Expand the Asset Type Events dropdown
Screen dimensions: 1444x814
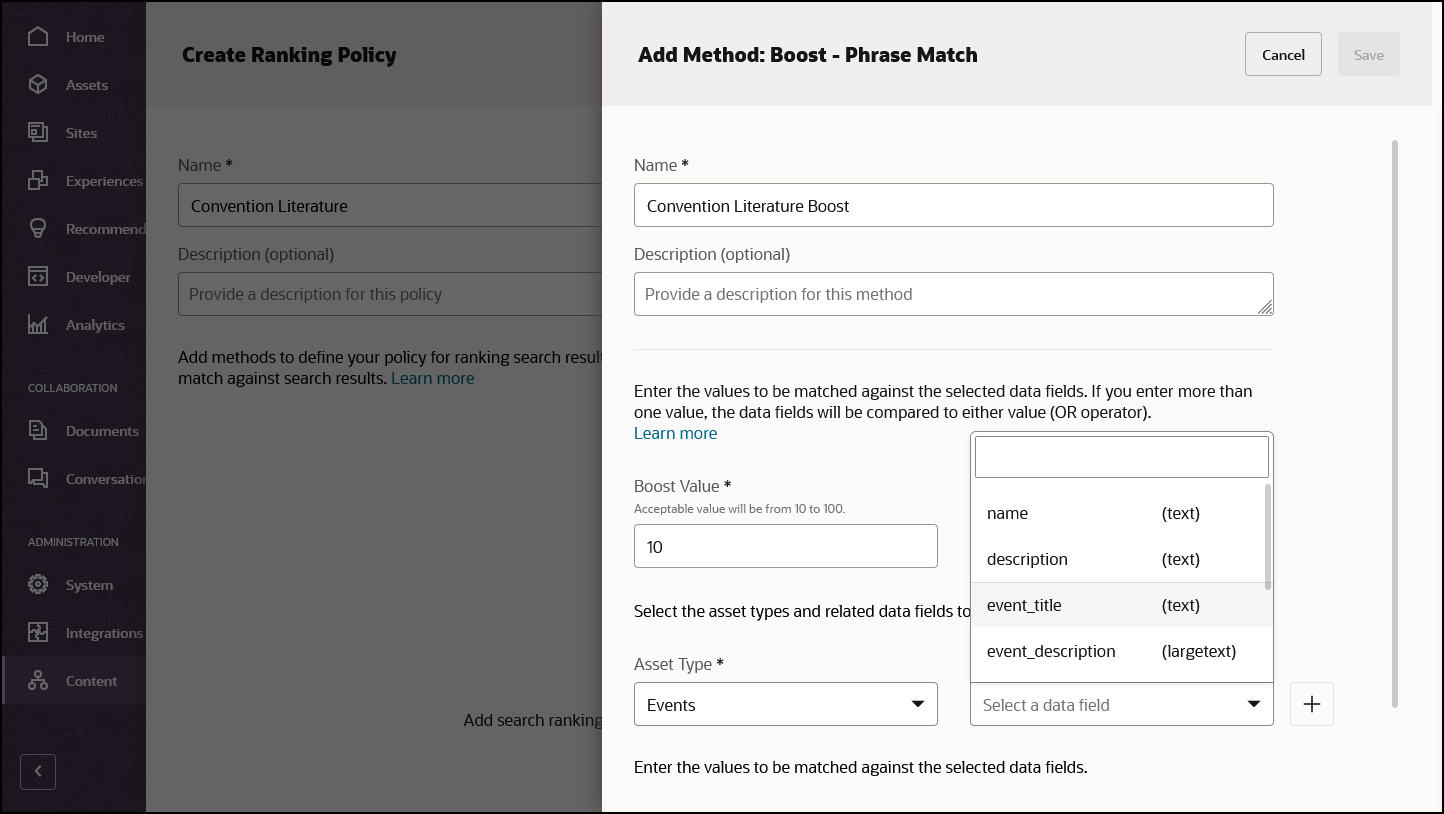[786, 705]
